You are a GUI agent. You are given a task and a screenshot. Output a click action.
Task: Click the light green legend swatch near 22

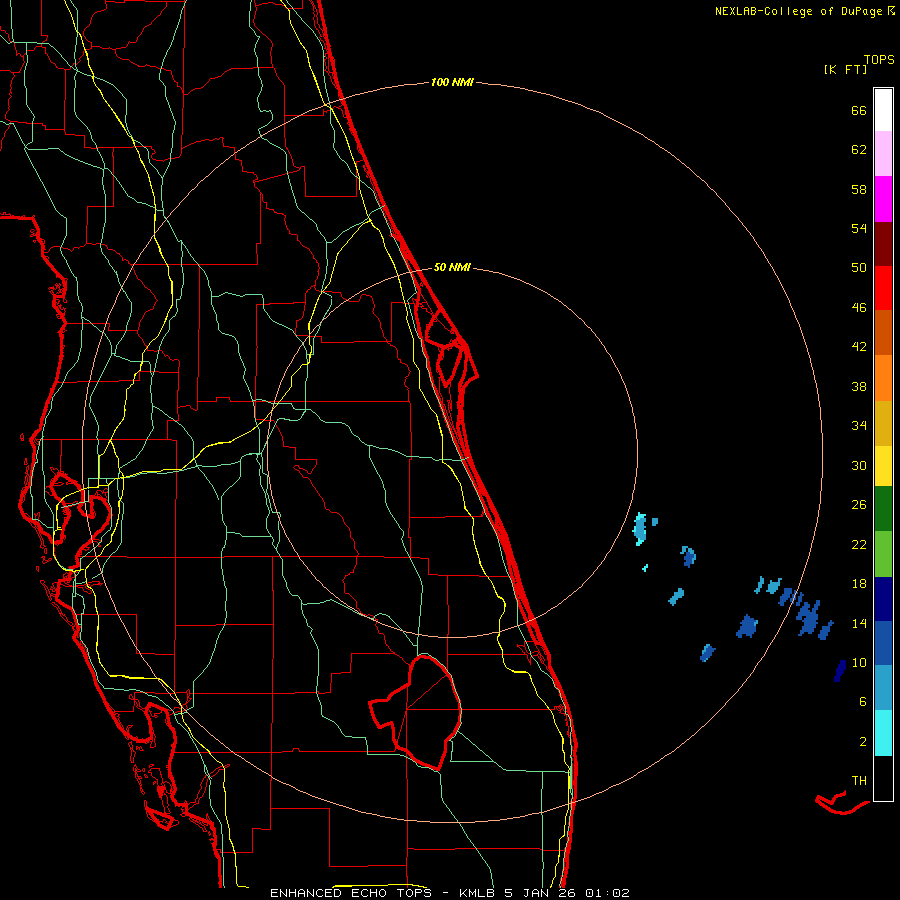coord(883,554)
